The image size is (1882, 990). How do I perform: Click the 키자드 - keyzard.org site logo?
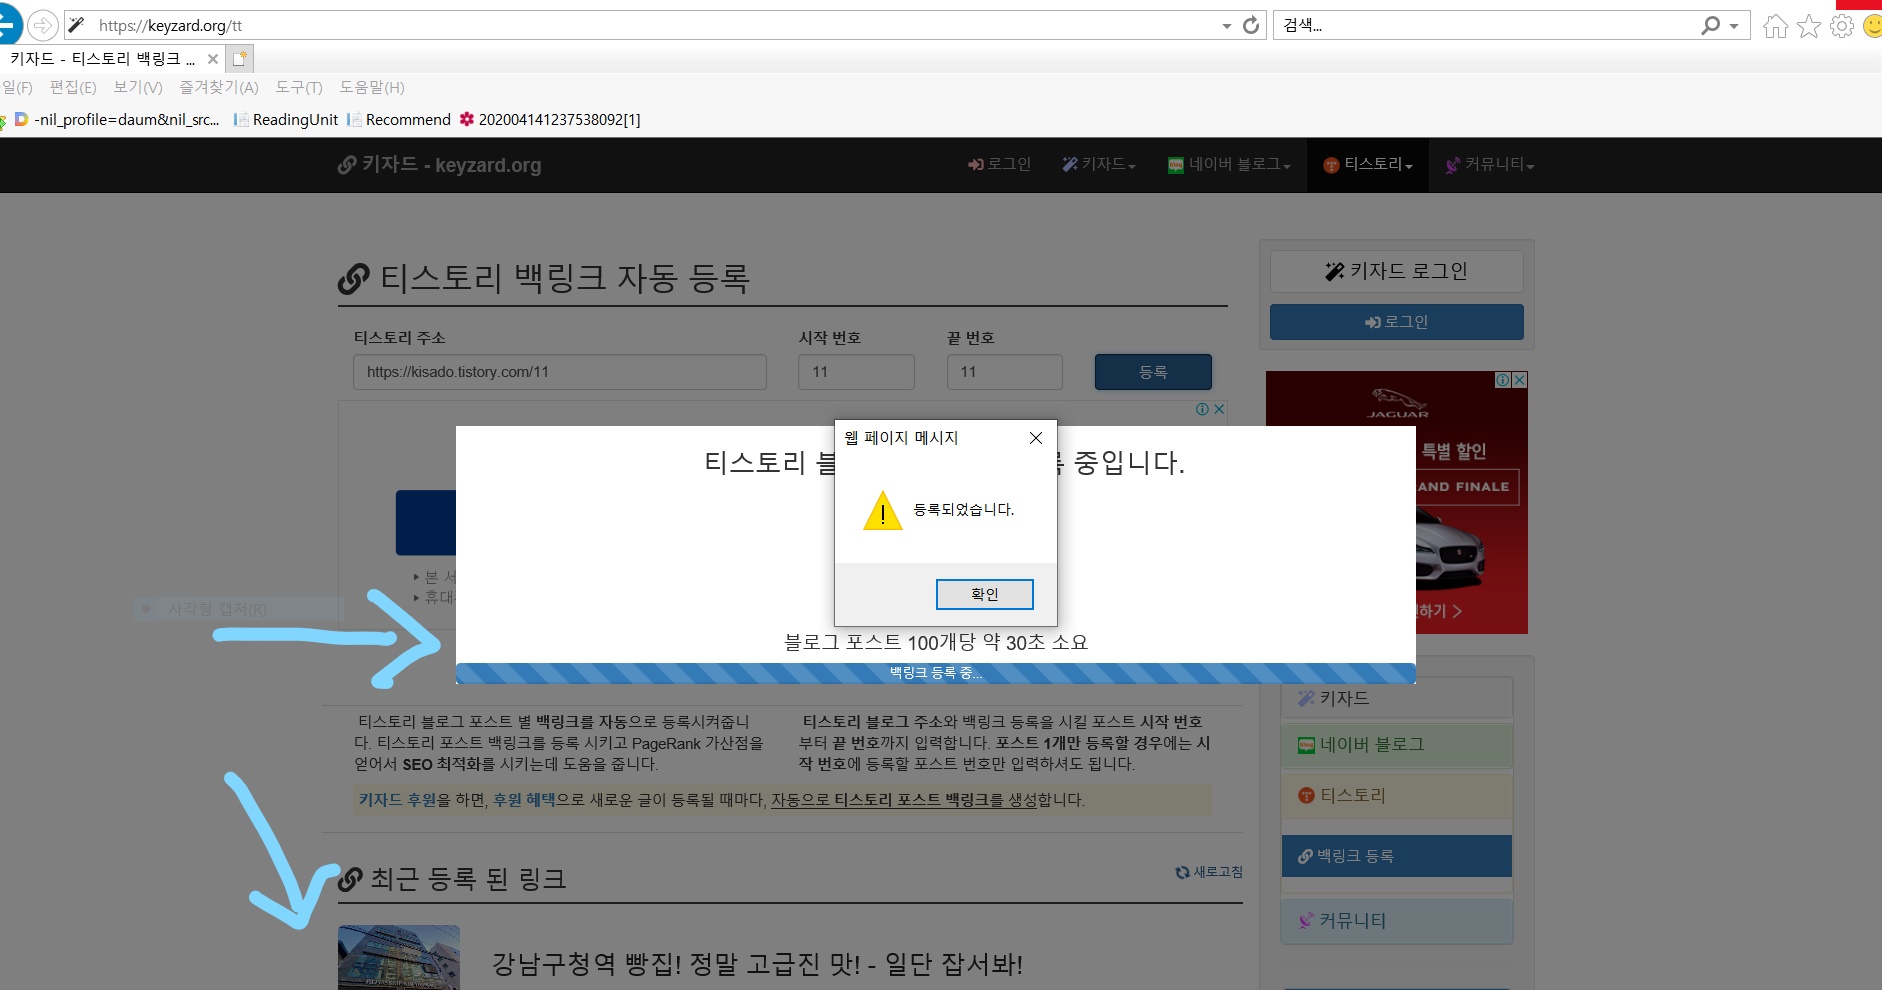pyautogui.click(x=439, y=165)
